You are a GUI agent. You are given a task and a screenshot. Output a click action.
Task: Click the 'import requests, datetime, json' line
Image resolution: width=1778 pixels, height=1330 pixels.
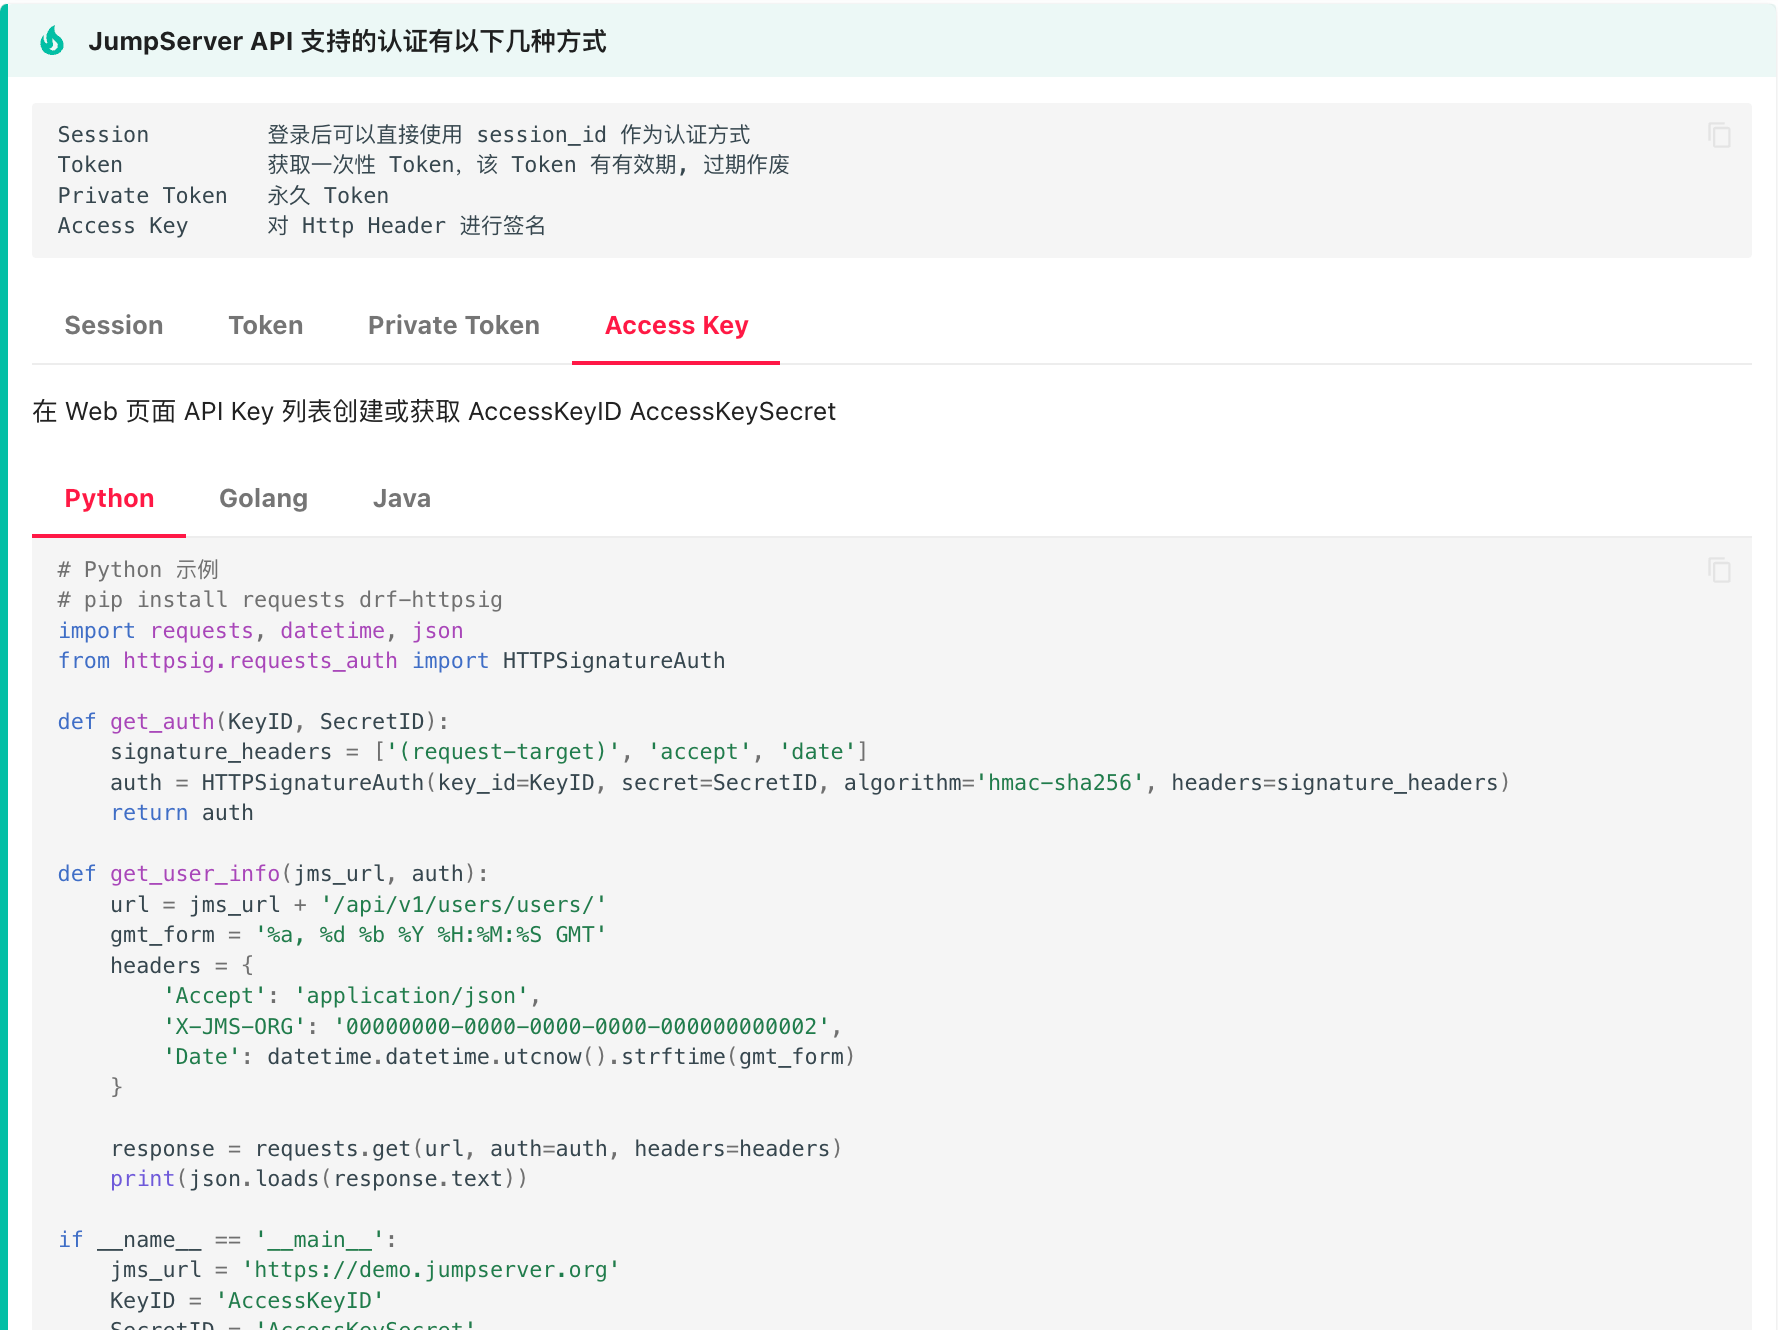260,631
